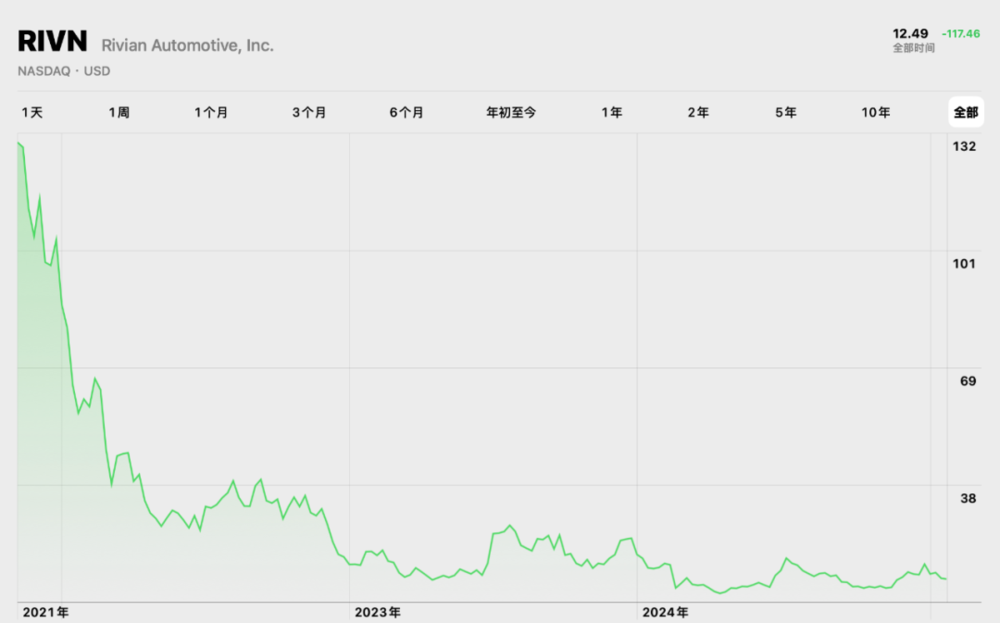
Task: Switch to the 10年 view
Action: pos(877,112)
